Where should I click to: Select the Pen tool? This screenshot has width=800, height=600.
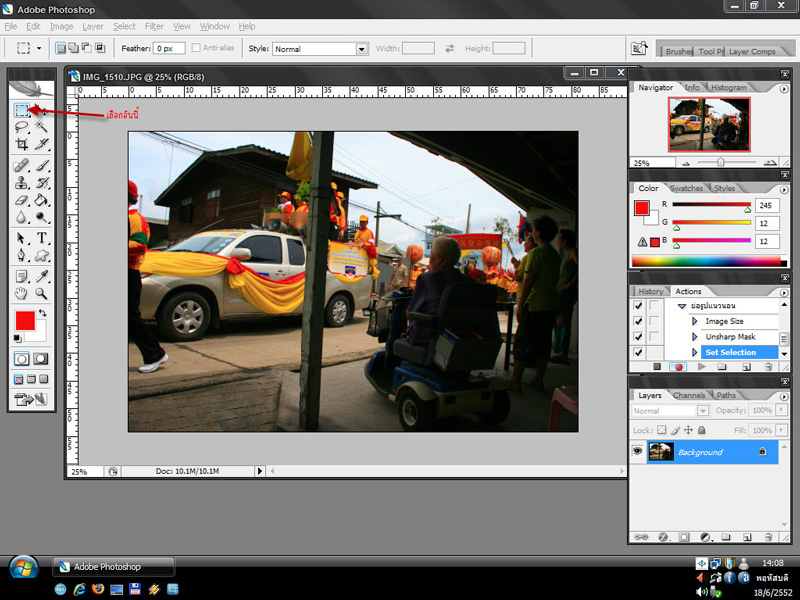coord(21,255)
